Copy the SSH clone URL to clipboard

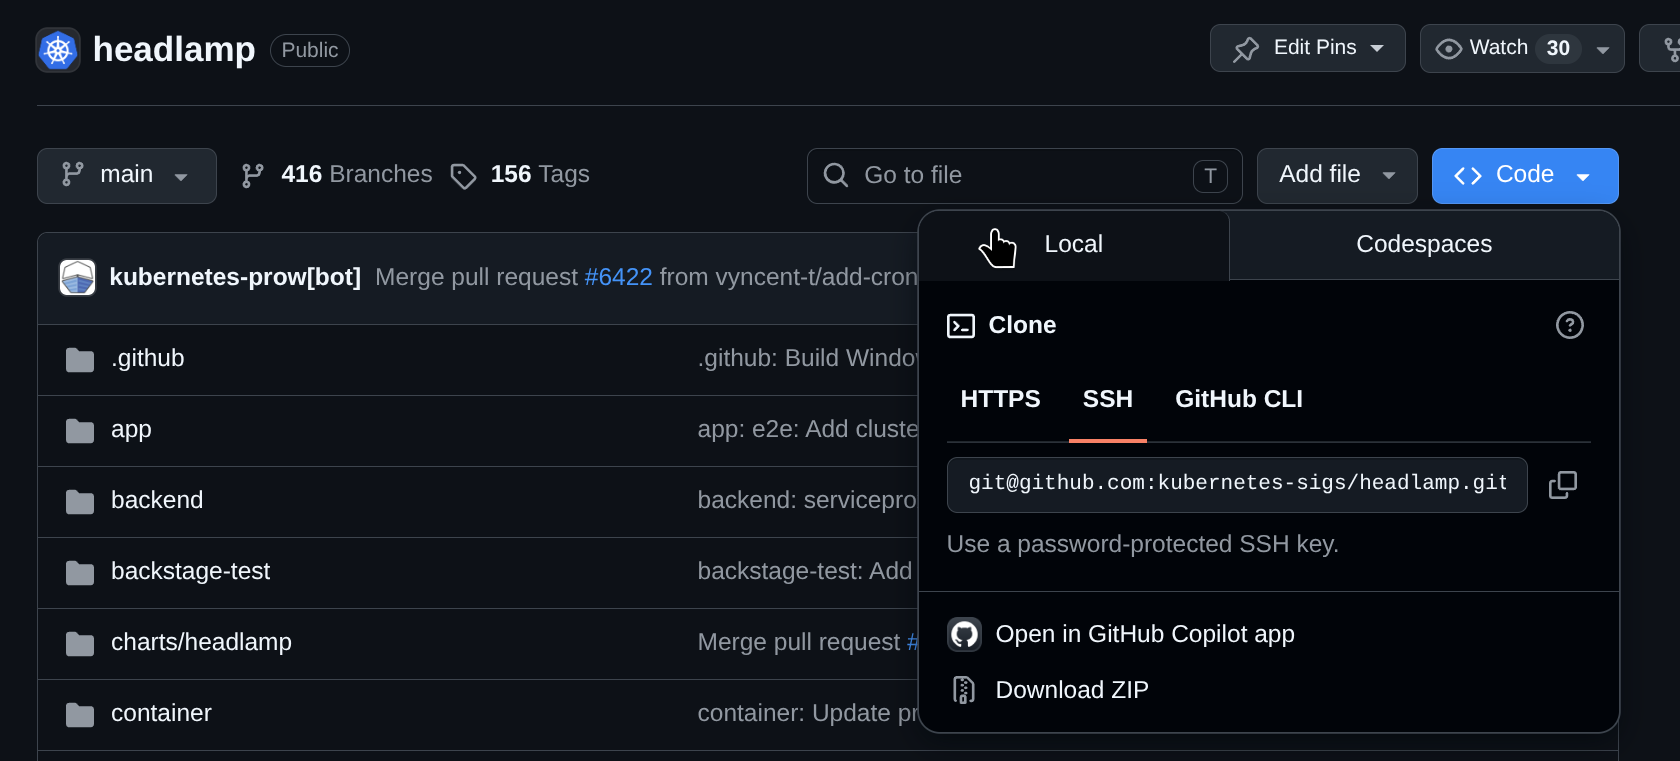point(1563,485)
